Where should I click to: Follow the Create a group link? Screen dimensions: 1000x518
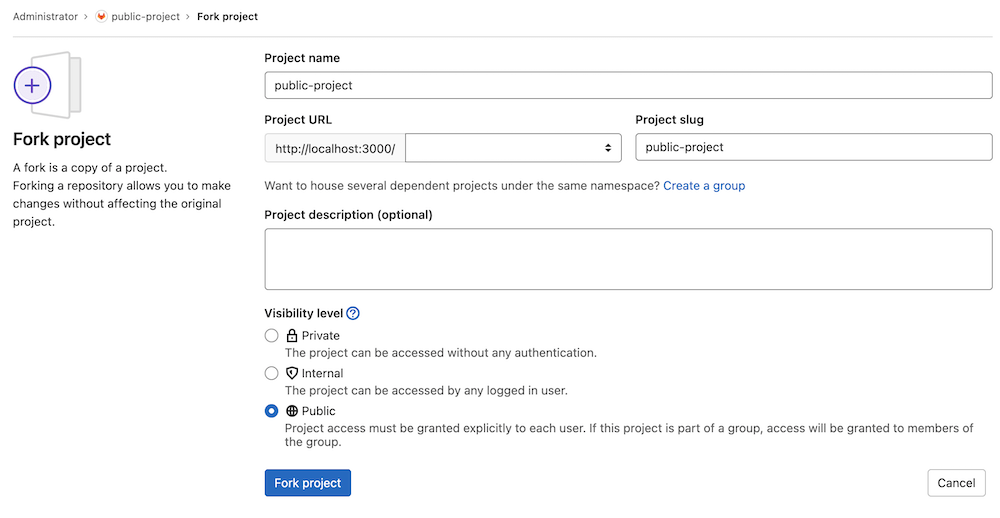703,186
